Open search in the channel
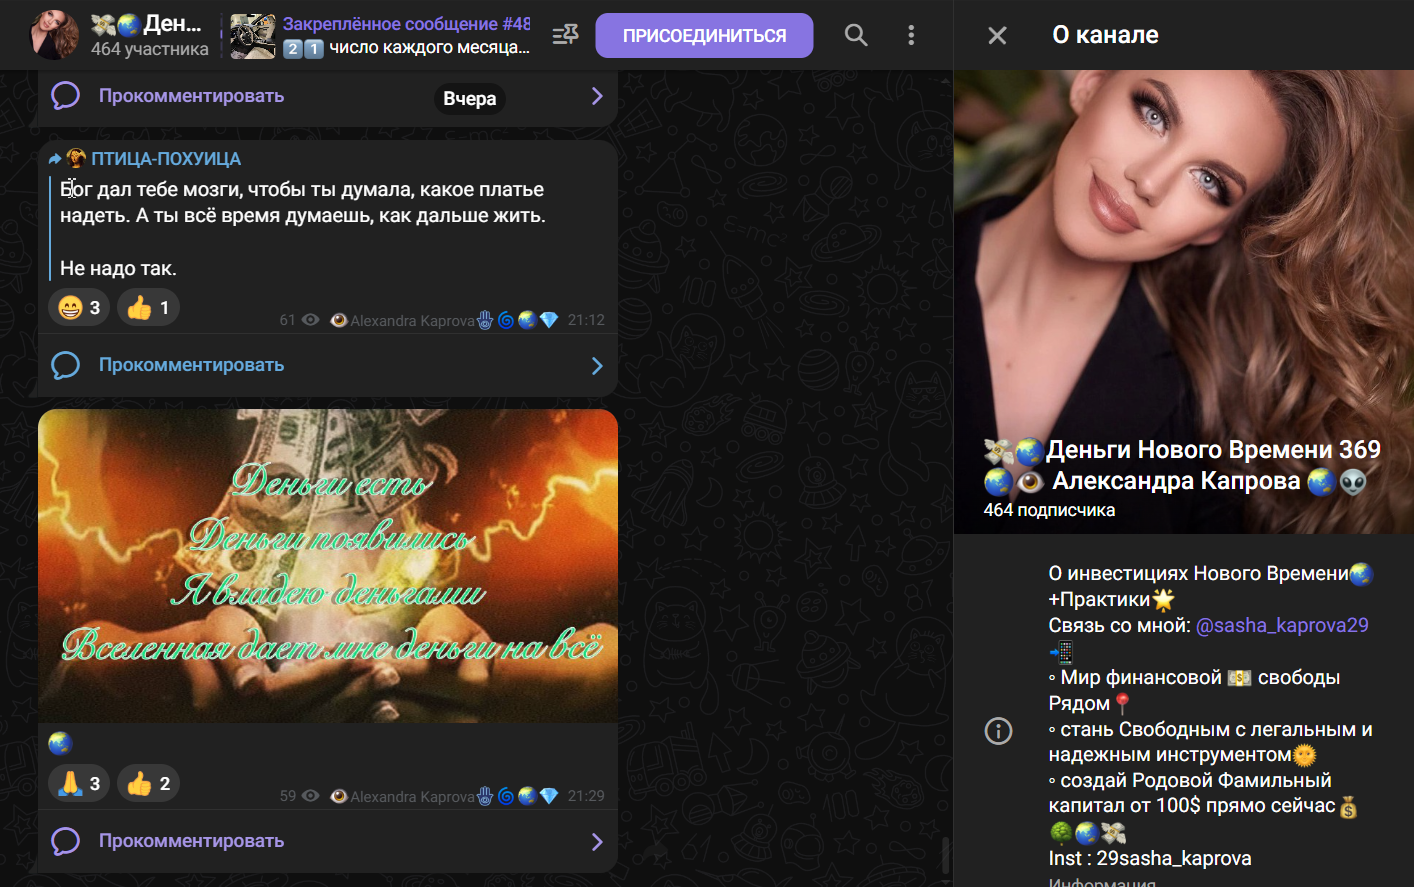Viewport: 1414px width, 887px height. [x=856, y=35]
